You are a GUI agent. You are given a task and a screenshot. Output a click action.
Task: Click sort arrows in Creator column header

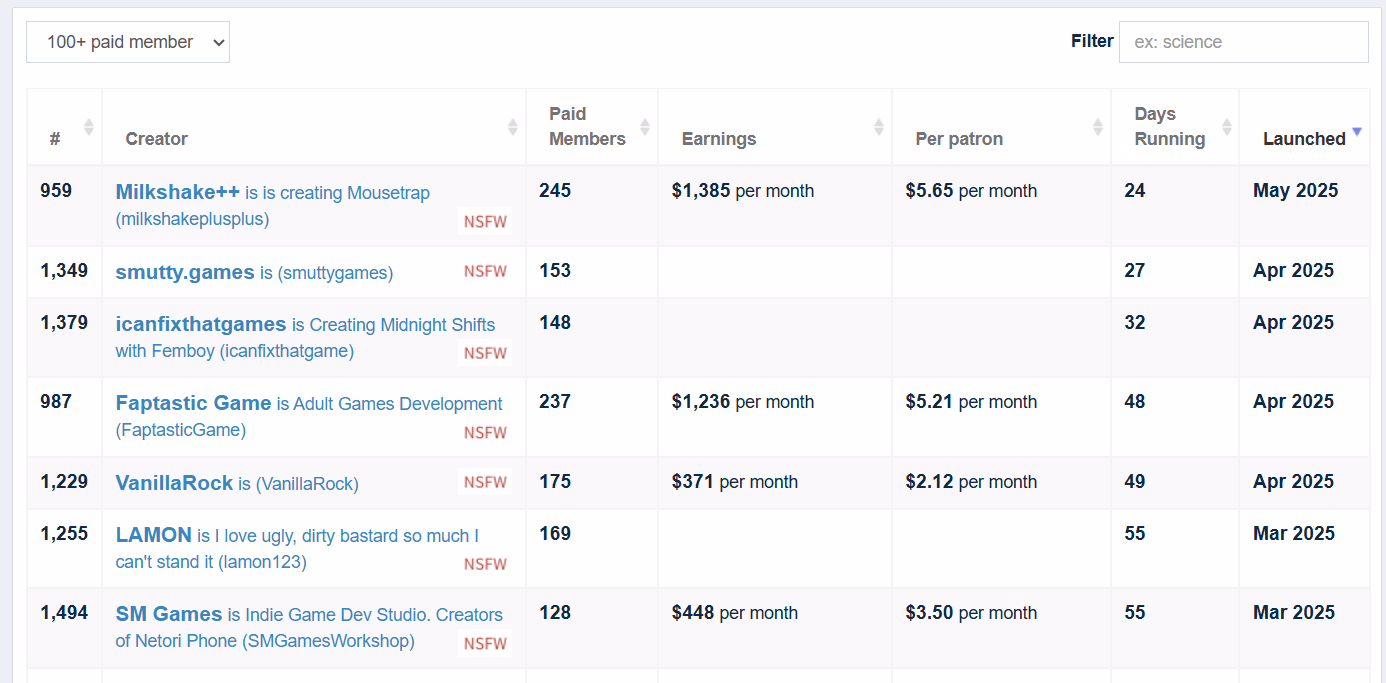[x=513, y=127]
